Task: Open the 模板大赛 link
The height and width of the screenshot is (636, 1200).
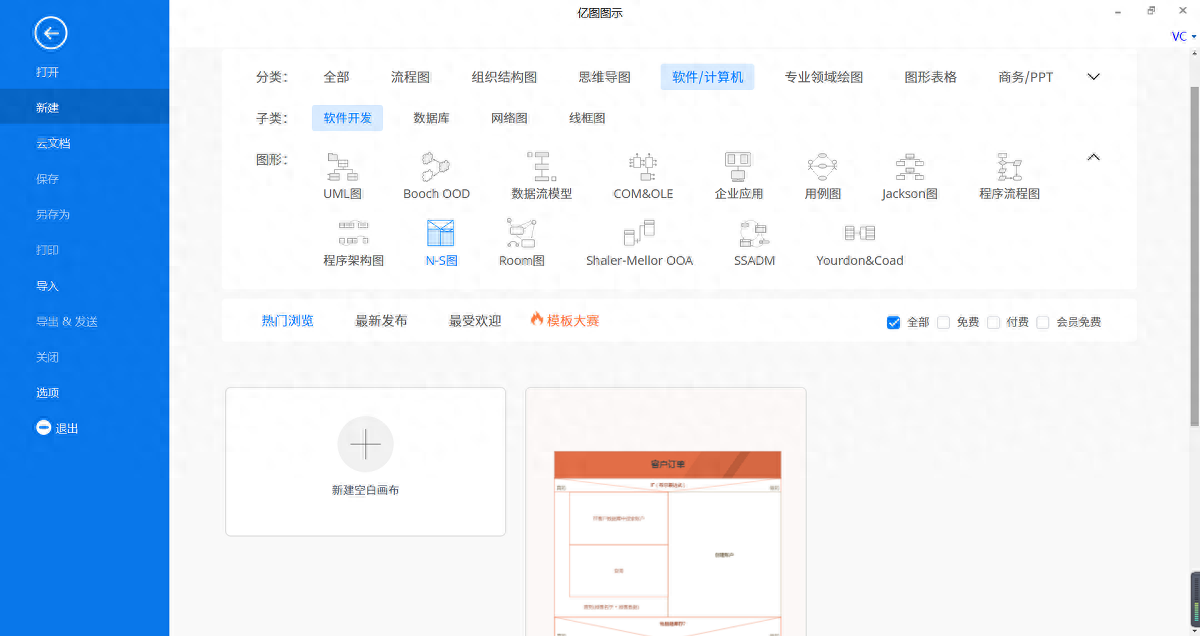Action: click(565, 321)
